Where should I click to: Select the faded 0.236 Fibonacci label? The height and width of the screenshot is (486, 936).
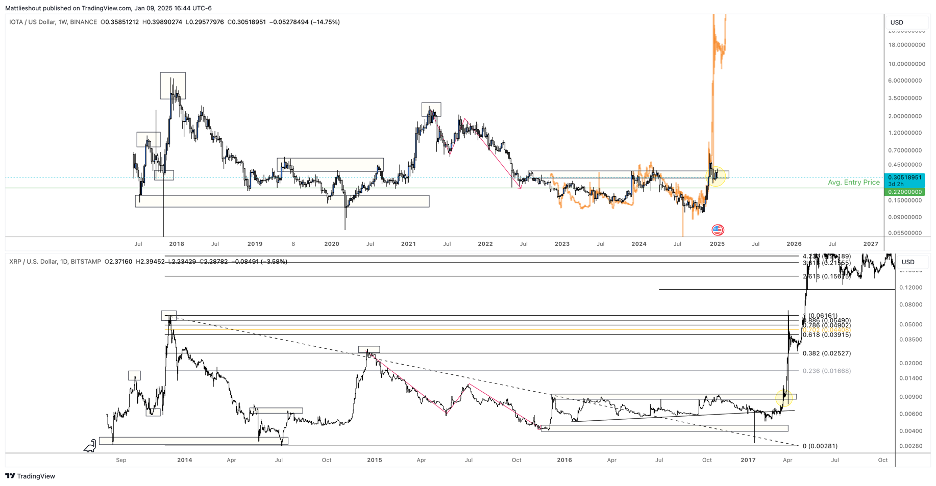click(x=827, y=371)
